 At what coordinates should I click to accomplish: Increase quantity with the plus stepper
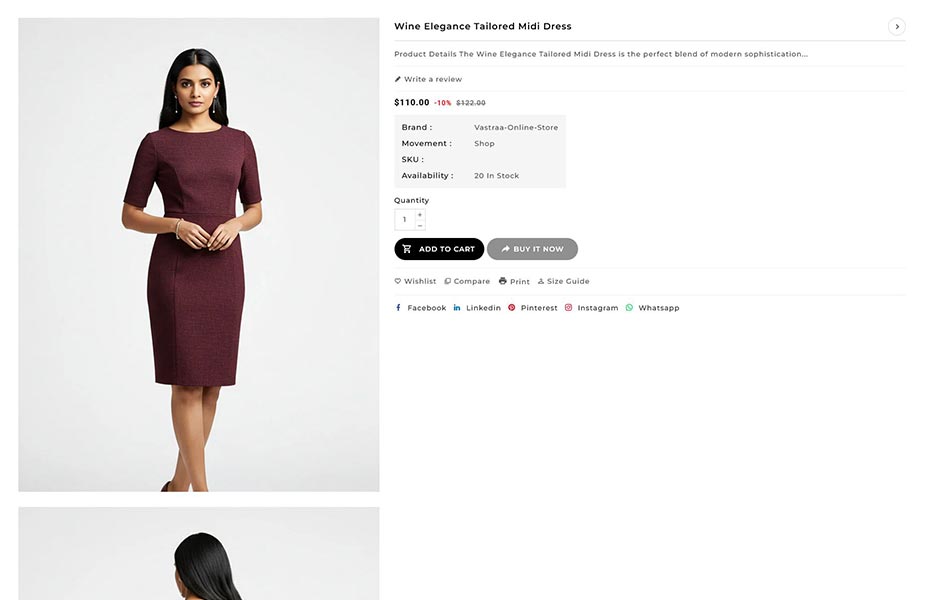pos(420,214)
